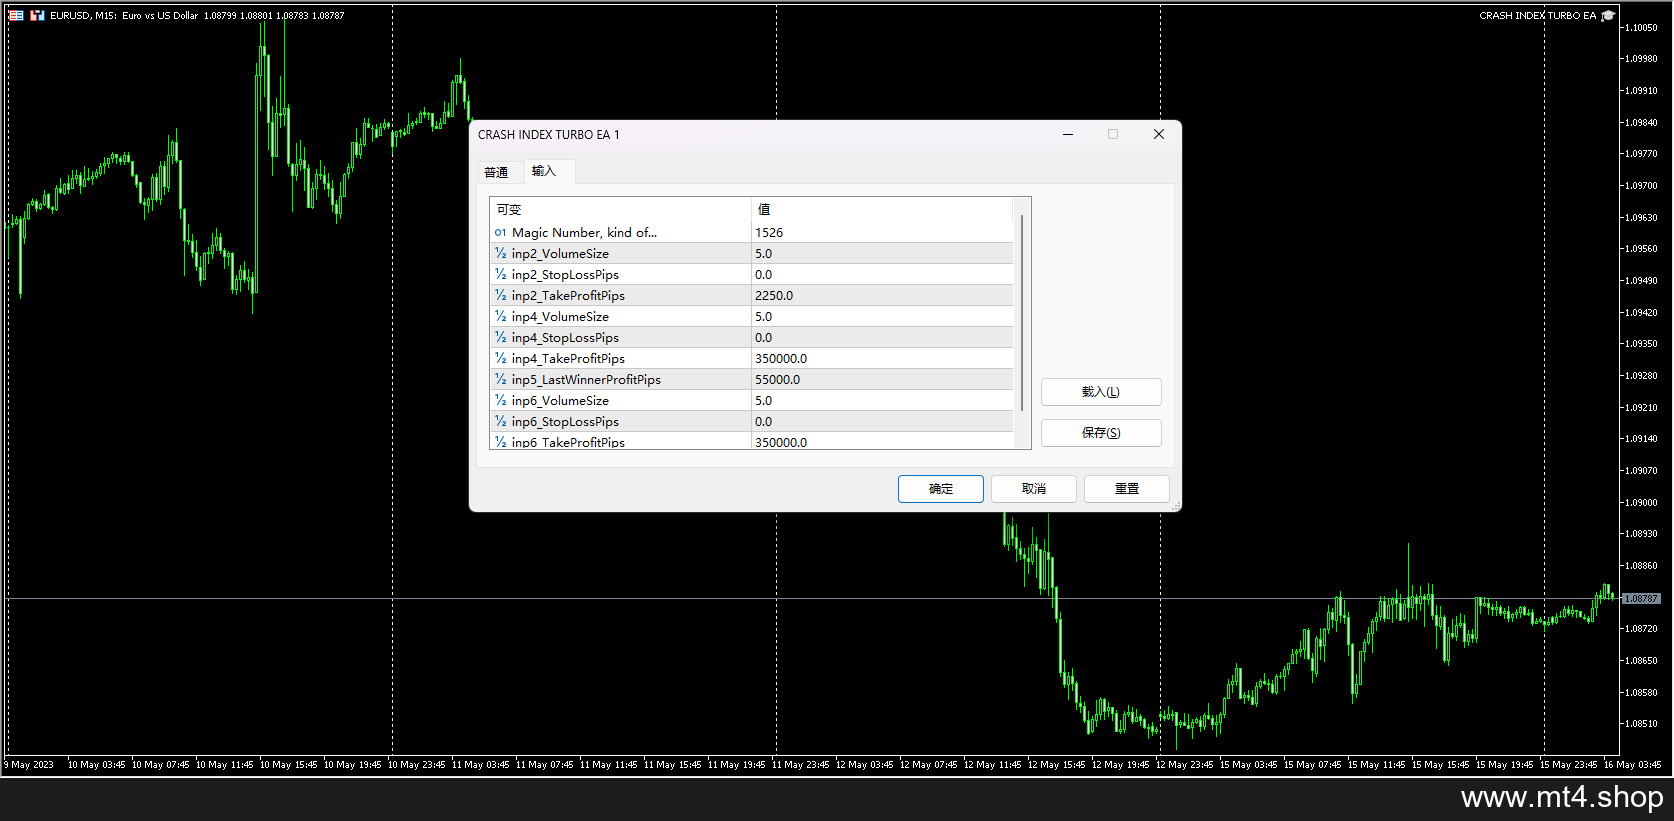Select the inp4_TakeProfitPips row label
This screenshot has height=821, width=1674.
[568, 358]
